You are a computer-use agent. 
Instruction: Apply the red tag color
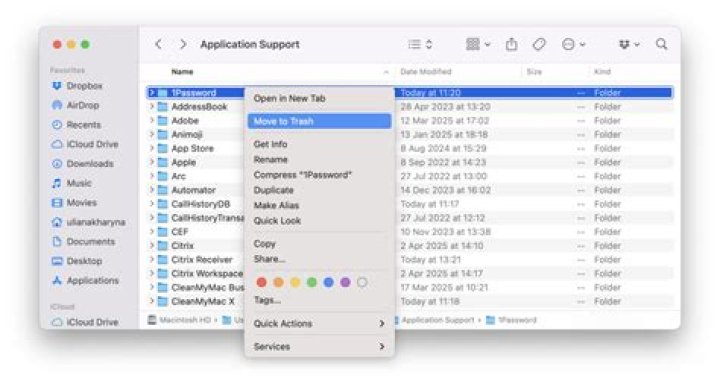(x=261, y=282)
